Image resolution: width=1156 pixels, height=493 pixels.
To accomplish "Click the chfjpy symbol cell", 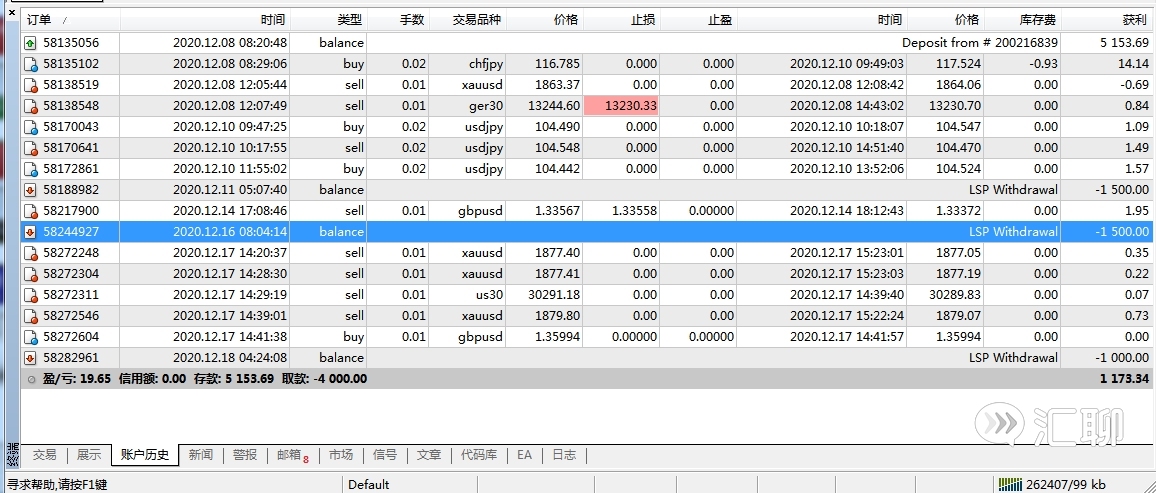I will pos(486,64).
